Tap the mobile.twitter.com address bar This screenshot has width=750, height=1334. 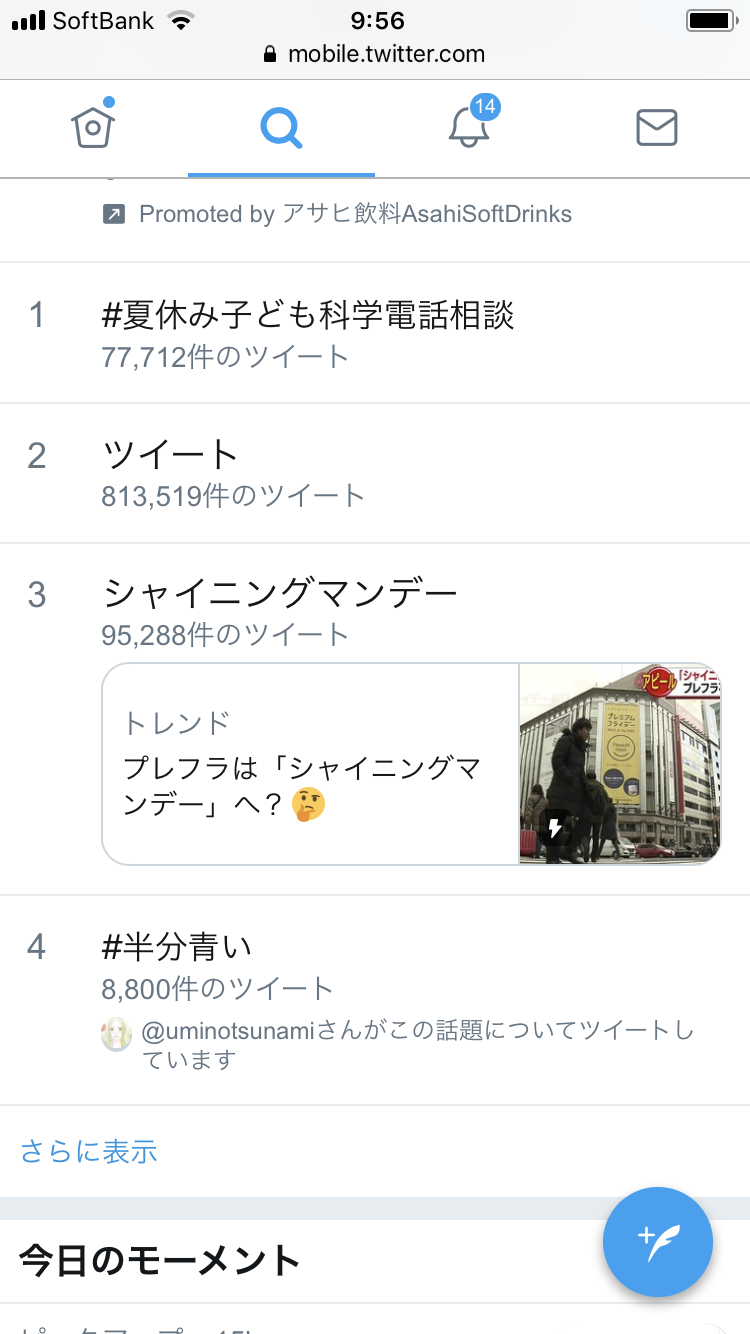375,55
